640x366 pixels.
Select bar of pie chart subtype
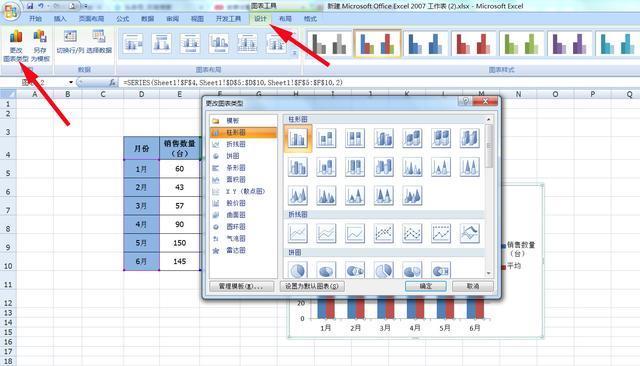[441, 270]
